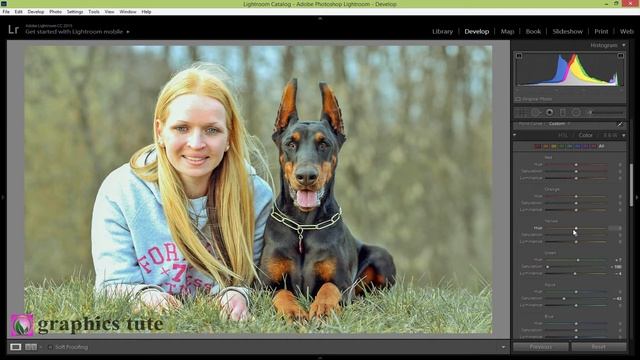This screenshot has height=360, width=640.
Task: Collapse the HSL / Color / B&W panel
Action: tap(624, 135)
